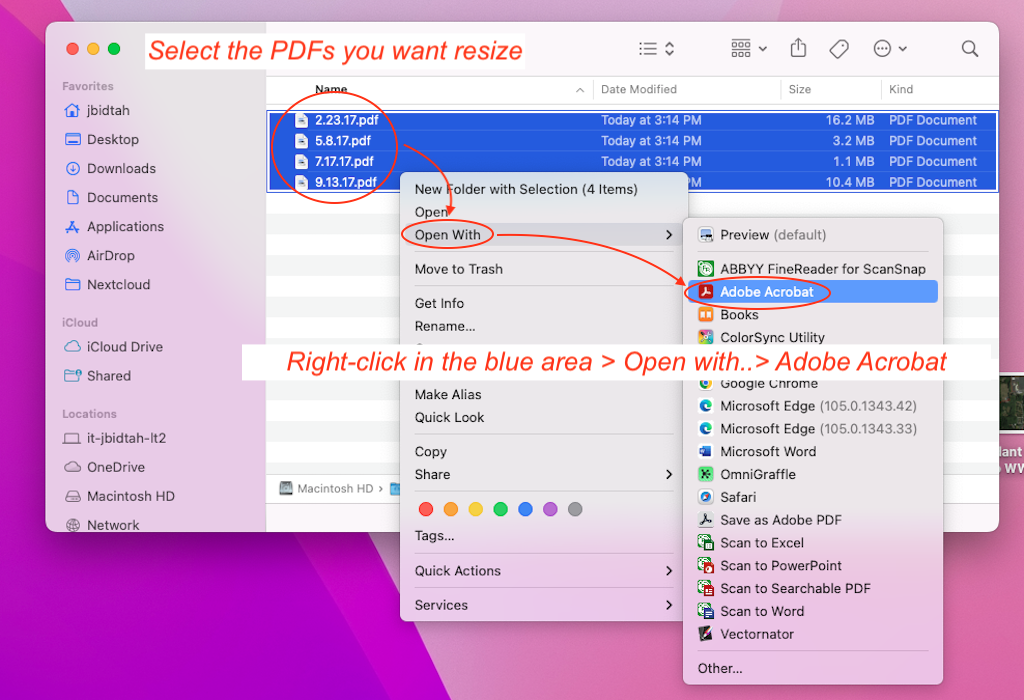Choose Scan to Searchable PDF
Viewport: 1024px width, 700px height.
pos(812,589)
